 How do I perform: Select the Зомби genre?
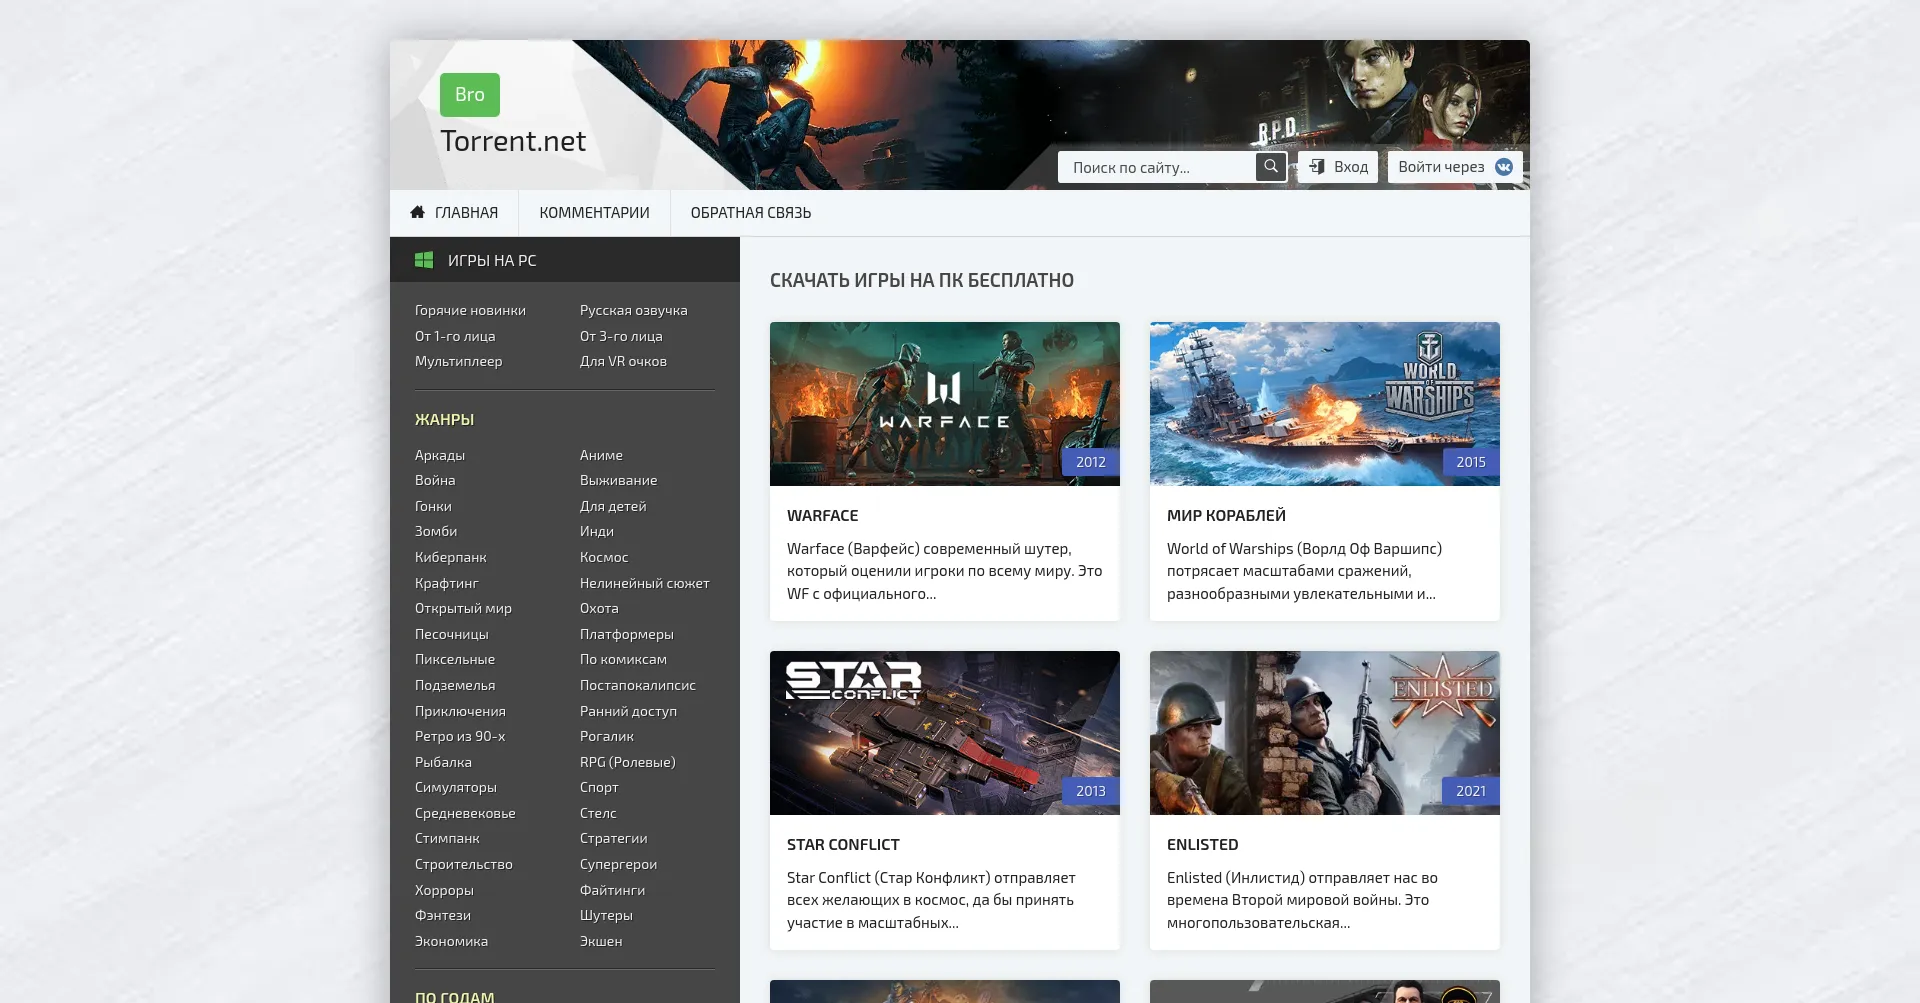tap(436, 532)
